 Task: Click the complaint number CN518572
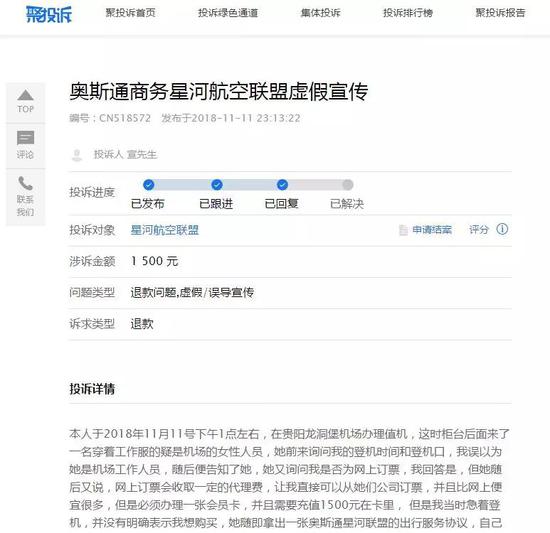(125, 118)
